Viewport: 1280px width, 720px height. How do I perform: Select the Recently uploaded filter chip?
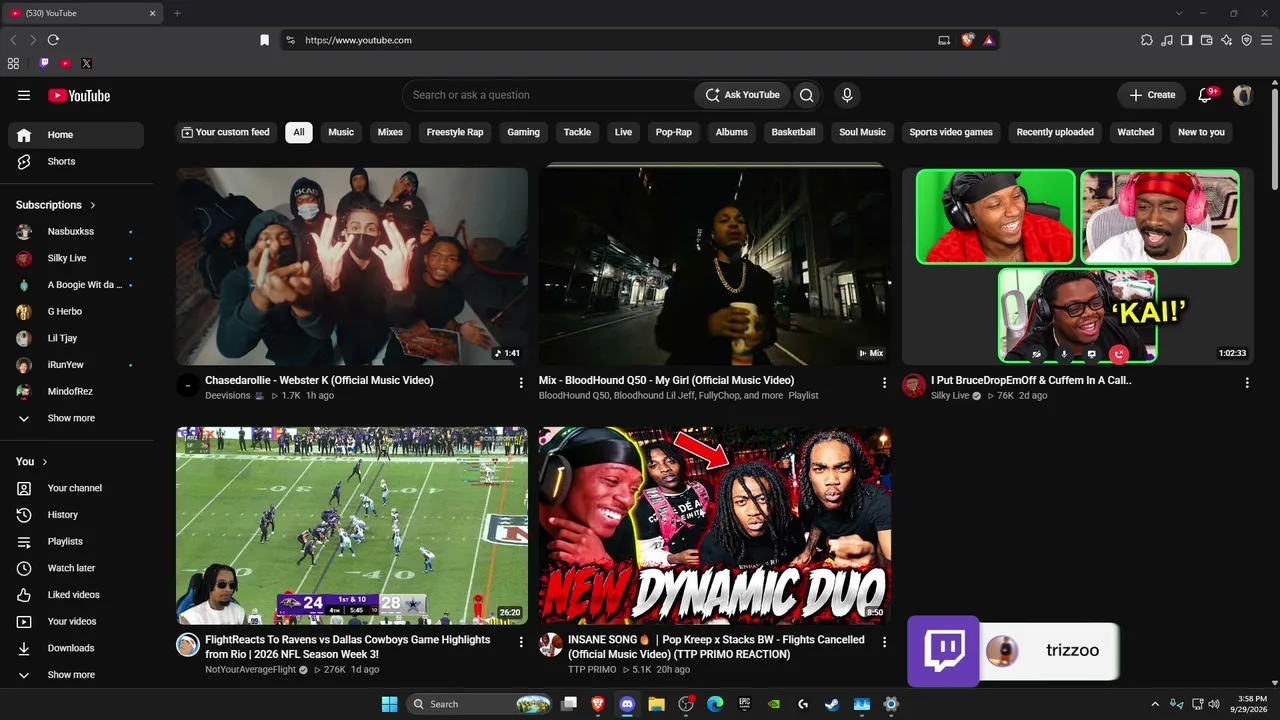click(x=1055, y=132)
